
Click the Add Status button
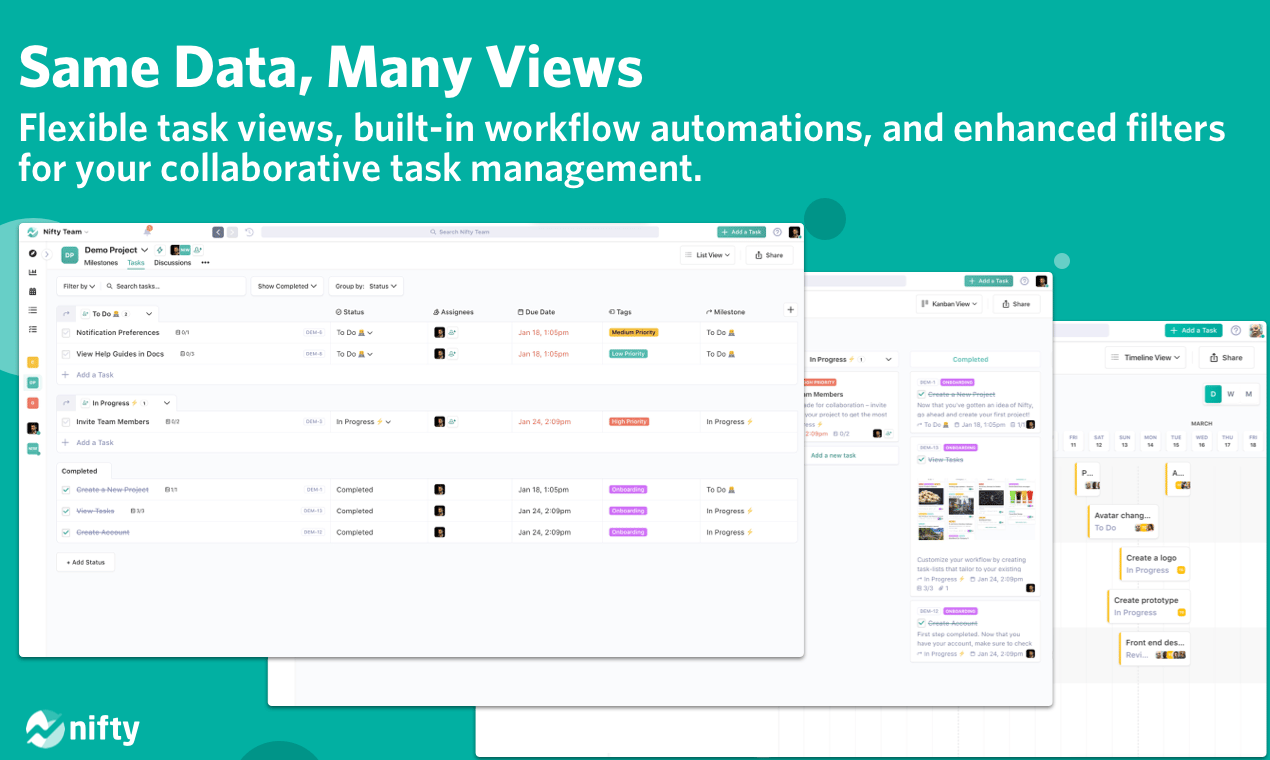85,562
